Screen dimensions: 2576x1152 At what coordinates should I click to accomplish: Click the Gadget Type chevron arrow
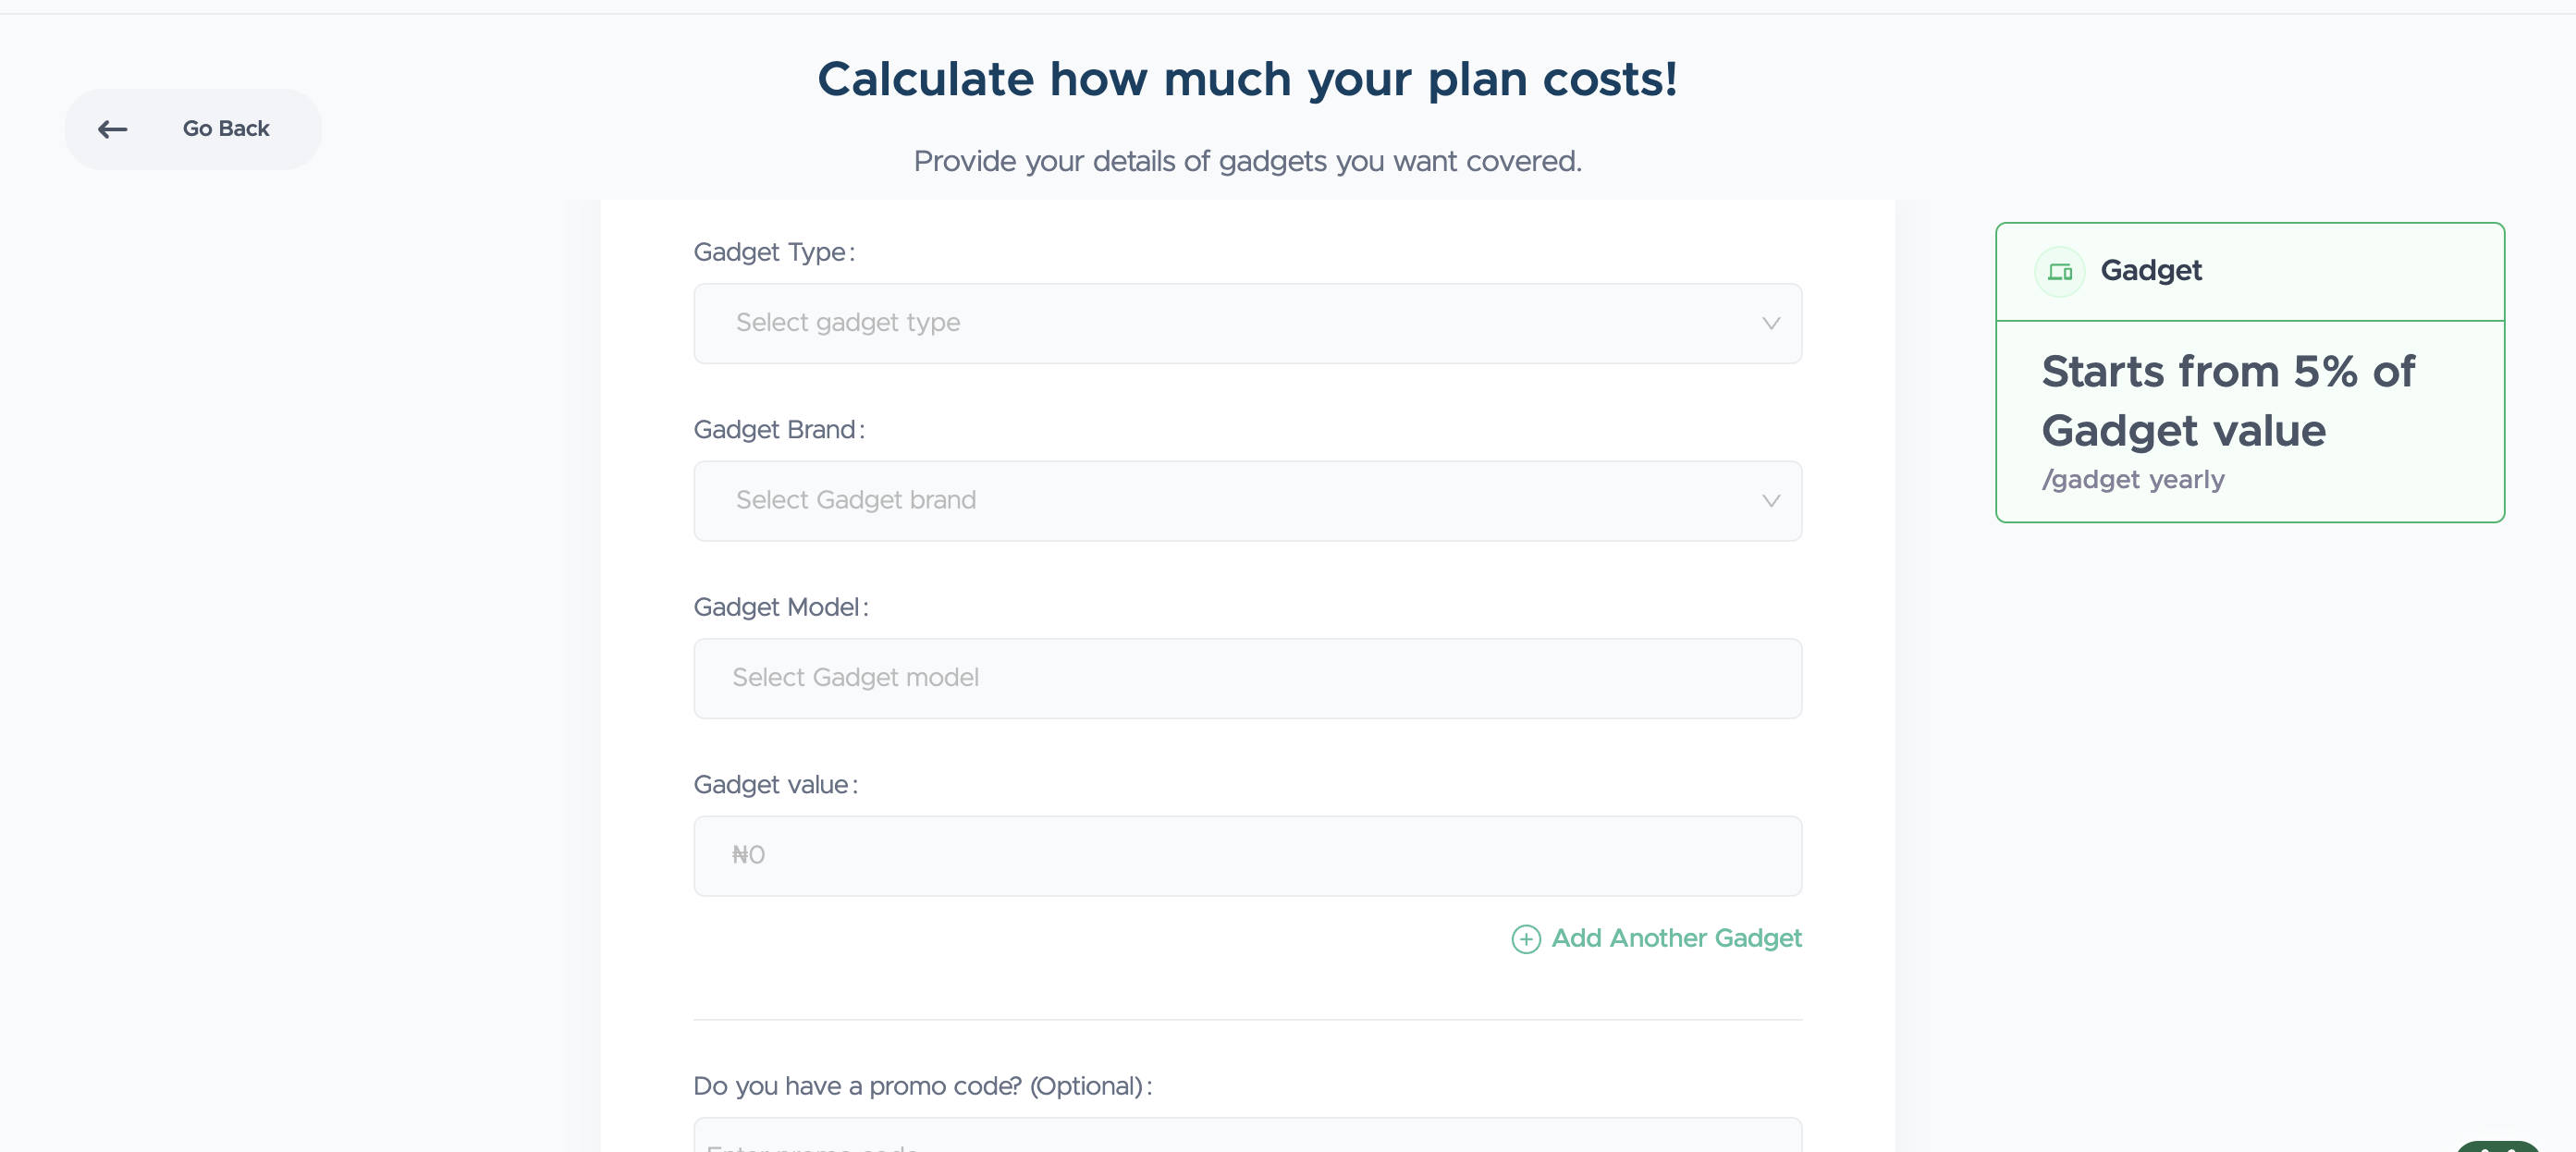coord(1770,323)
